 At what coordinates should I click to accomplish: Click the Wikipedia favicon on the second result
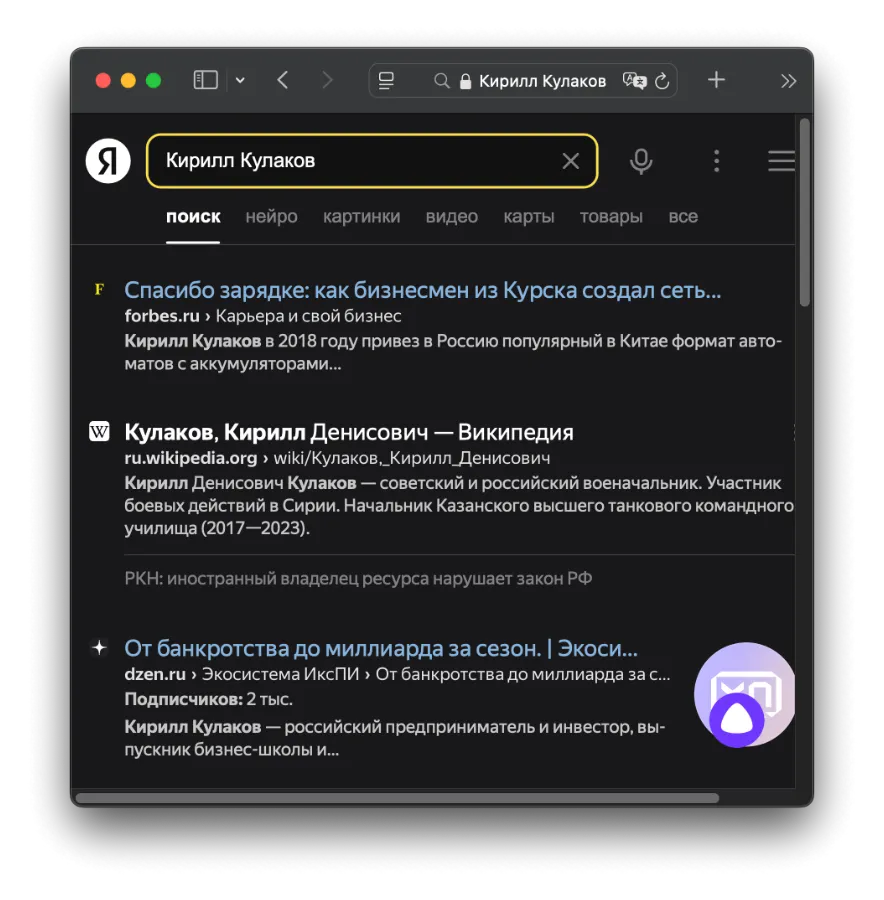98,431
